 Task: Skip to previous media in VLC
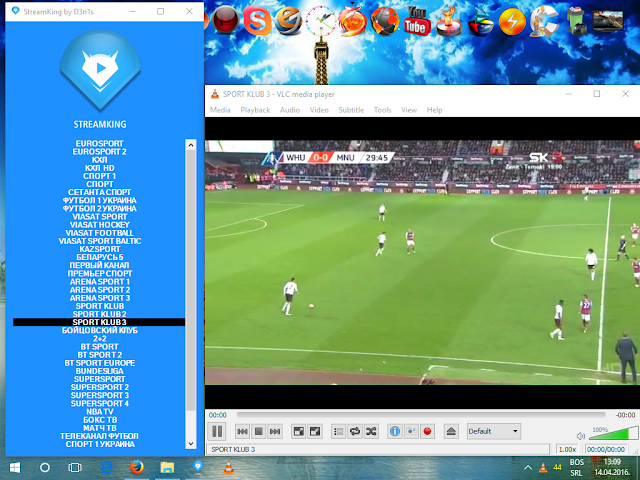(x=242, y=431)
